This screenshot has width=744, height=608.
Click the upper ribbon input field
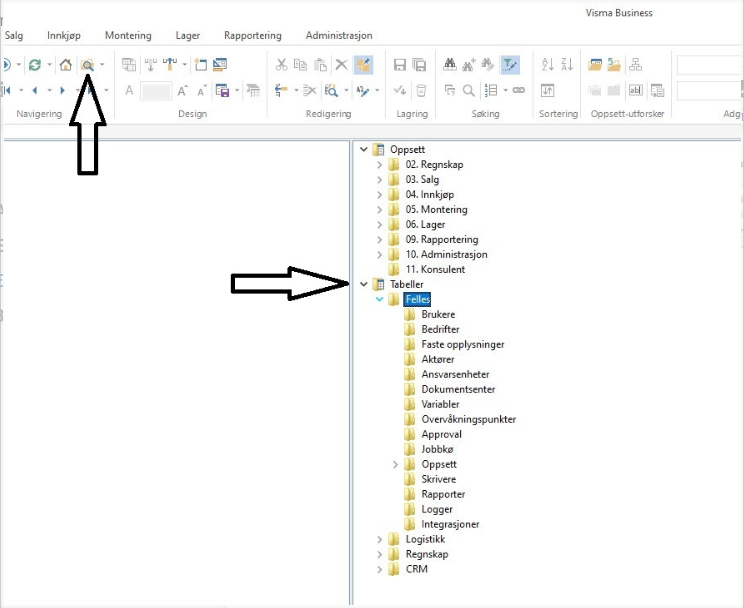coord(710,65)
